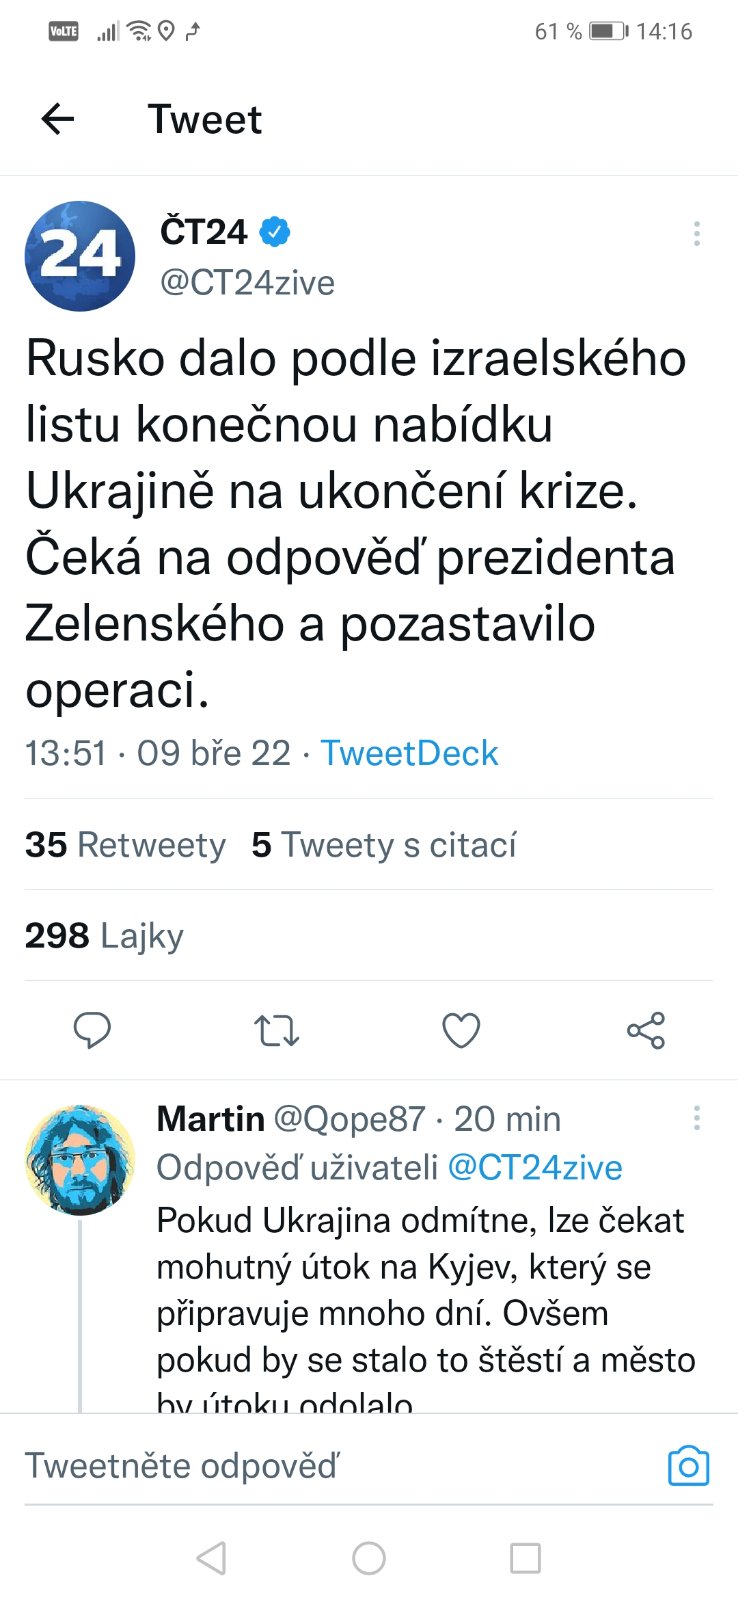
Task: Open recent apps with square button
Action: (525, 1558)
